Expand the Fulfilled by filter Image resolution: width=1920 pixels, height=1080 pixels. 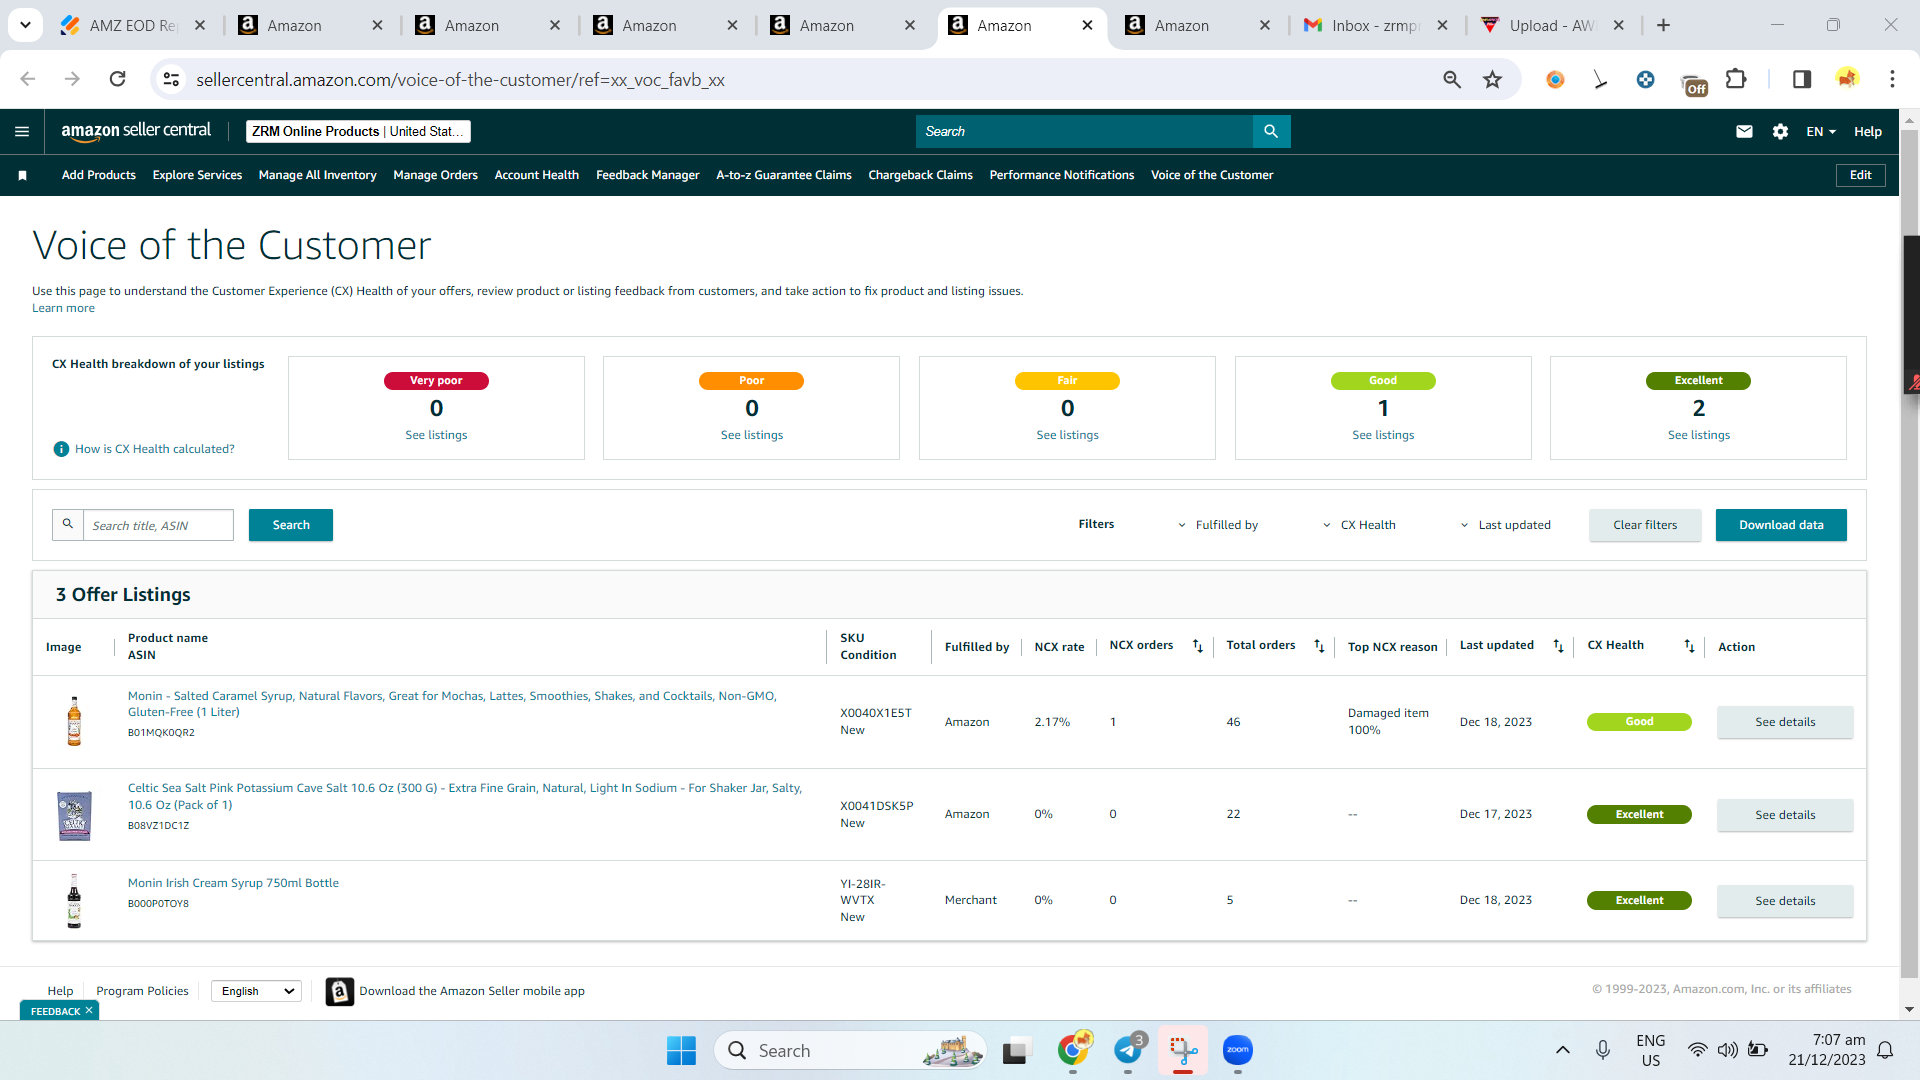point(1217,525)
